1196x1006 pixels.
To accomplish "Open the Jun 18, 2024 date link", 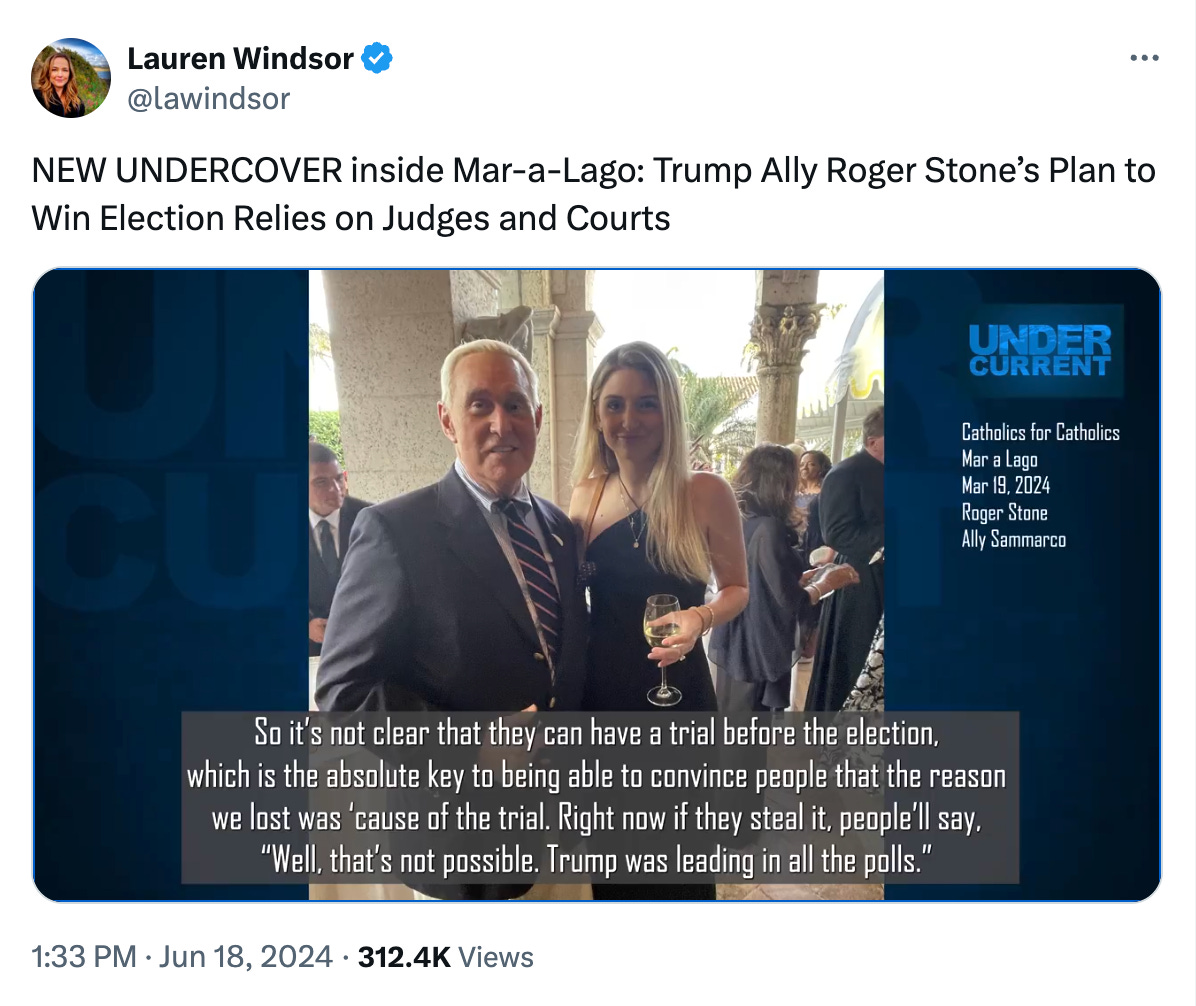I will (246, 956).
